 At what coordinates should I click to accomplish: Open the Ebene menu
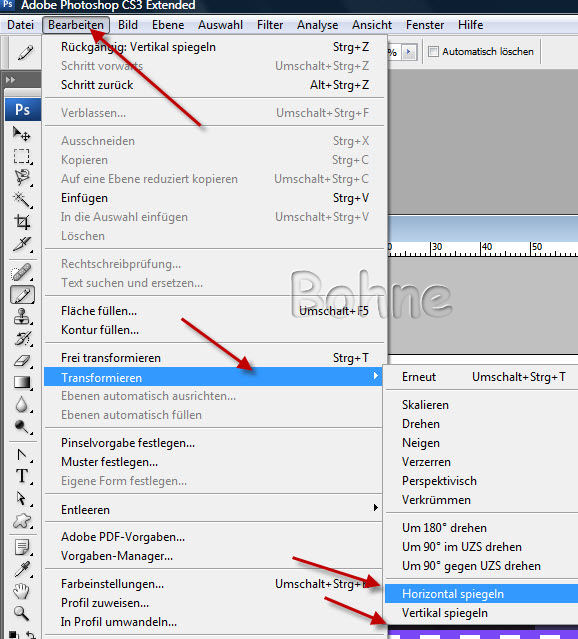click(x=168, y=25)
